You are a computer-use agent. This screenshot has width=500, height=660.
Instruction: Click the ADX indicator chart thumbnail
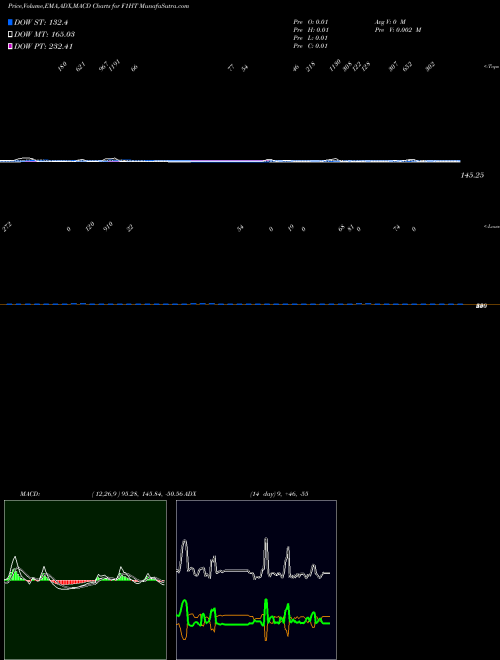(x=256, y=580)
